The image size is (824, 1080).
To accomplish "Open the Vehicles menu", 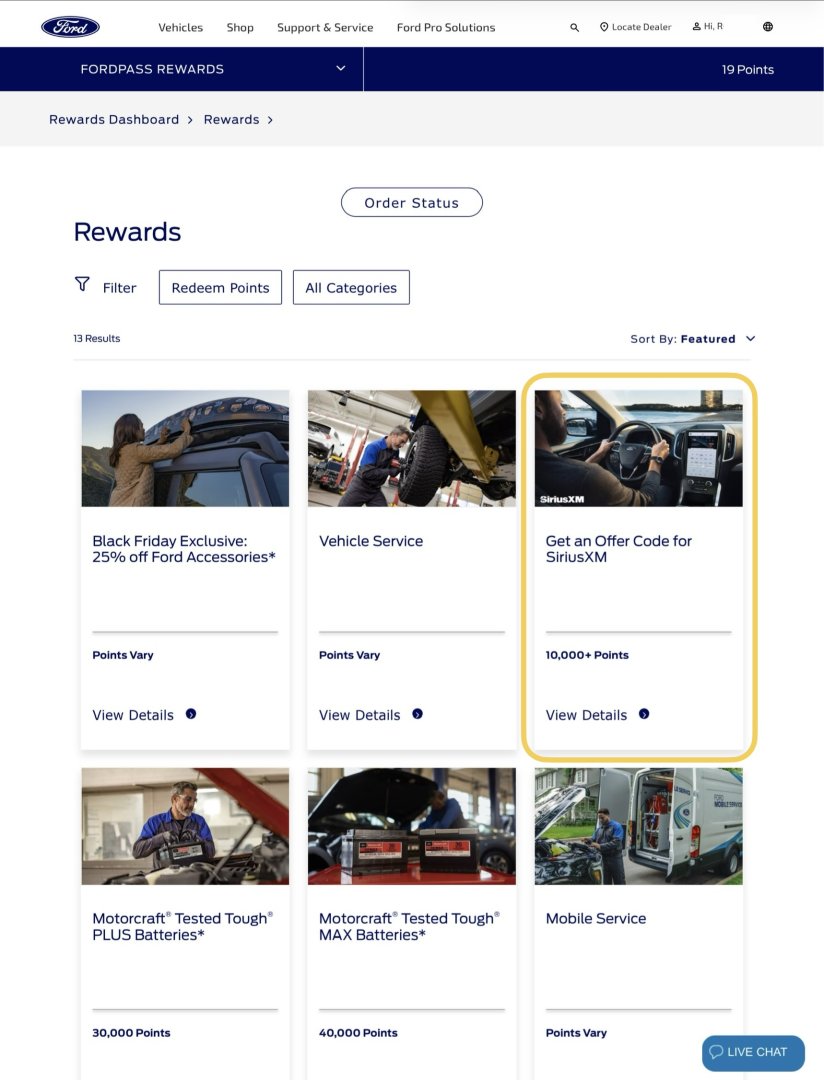I will [x=181, y=28].
